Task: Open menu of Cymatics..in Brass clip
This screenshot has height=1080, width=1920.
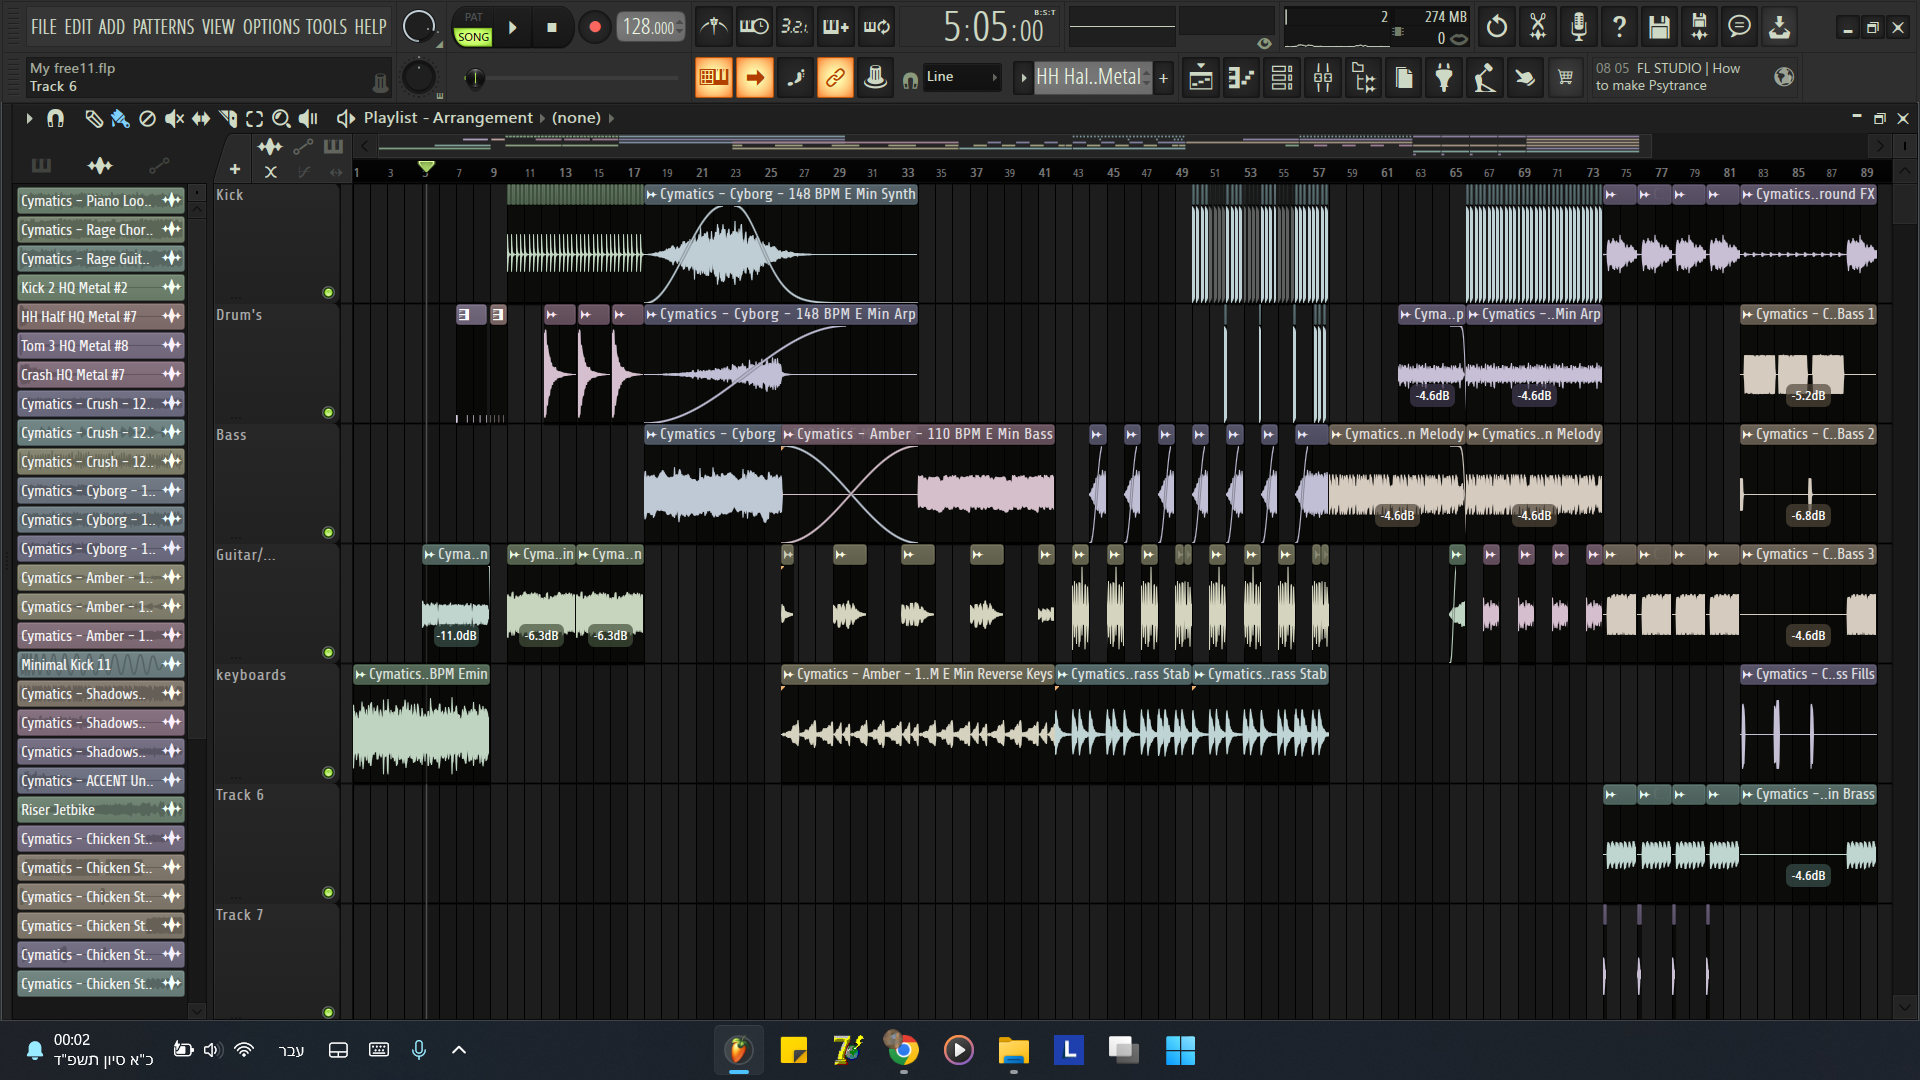Action: pyautogui.click(x=1747, y=795)
